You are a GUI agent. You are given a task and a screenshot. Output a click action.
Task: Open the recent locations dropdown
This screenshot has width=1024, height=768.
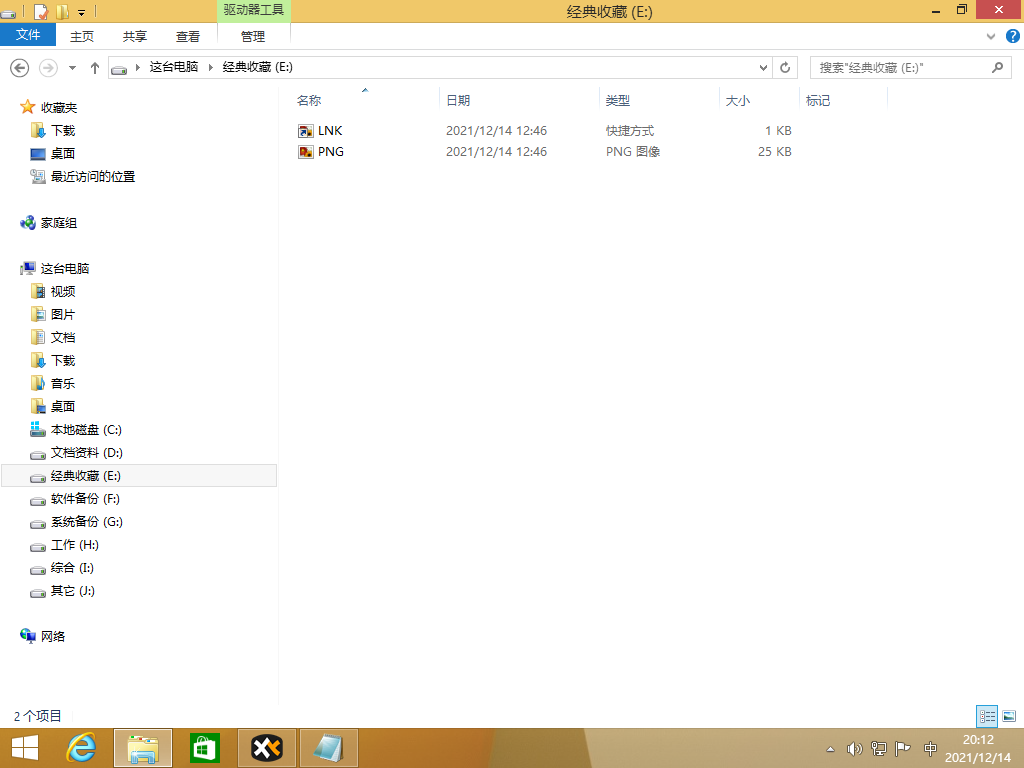tap(72, 67)
